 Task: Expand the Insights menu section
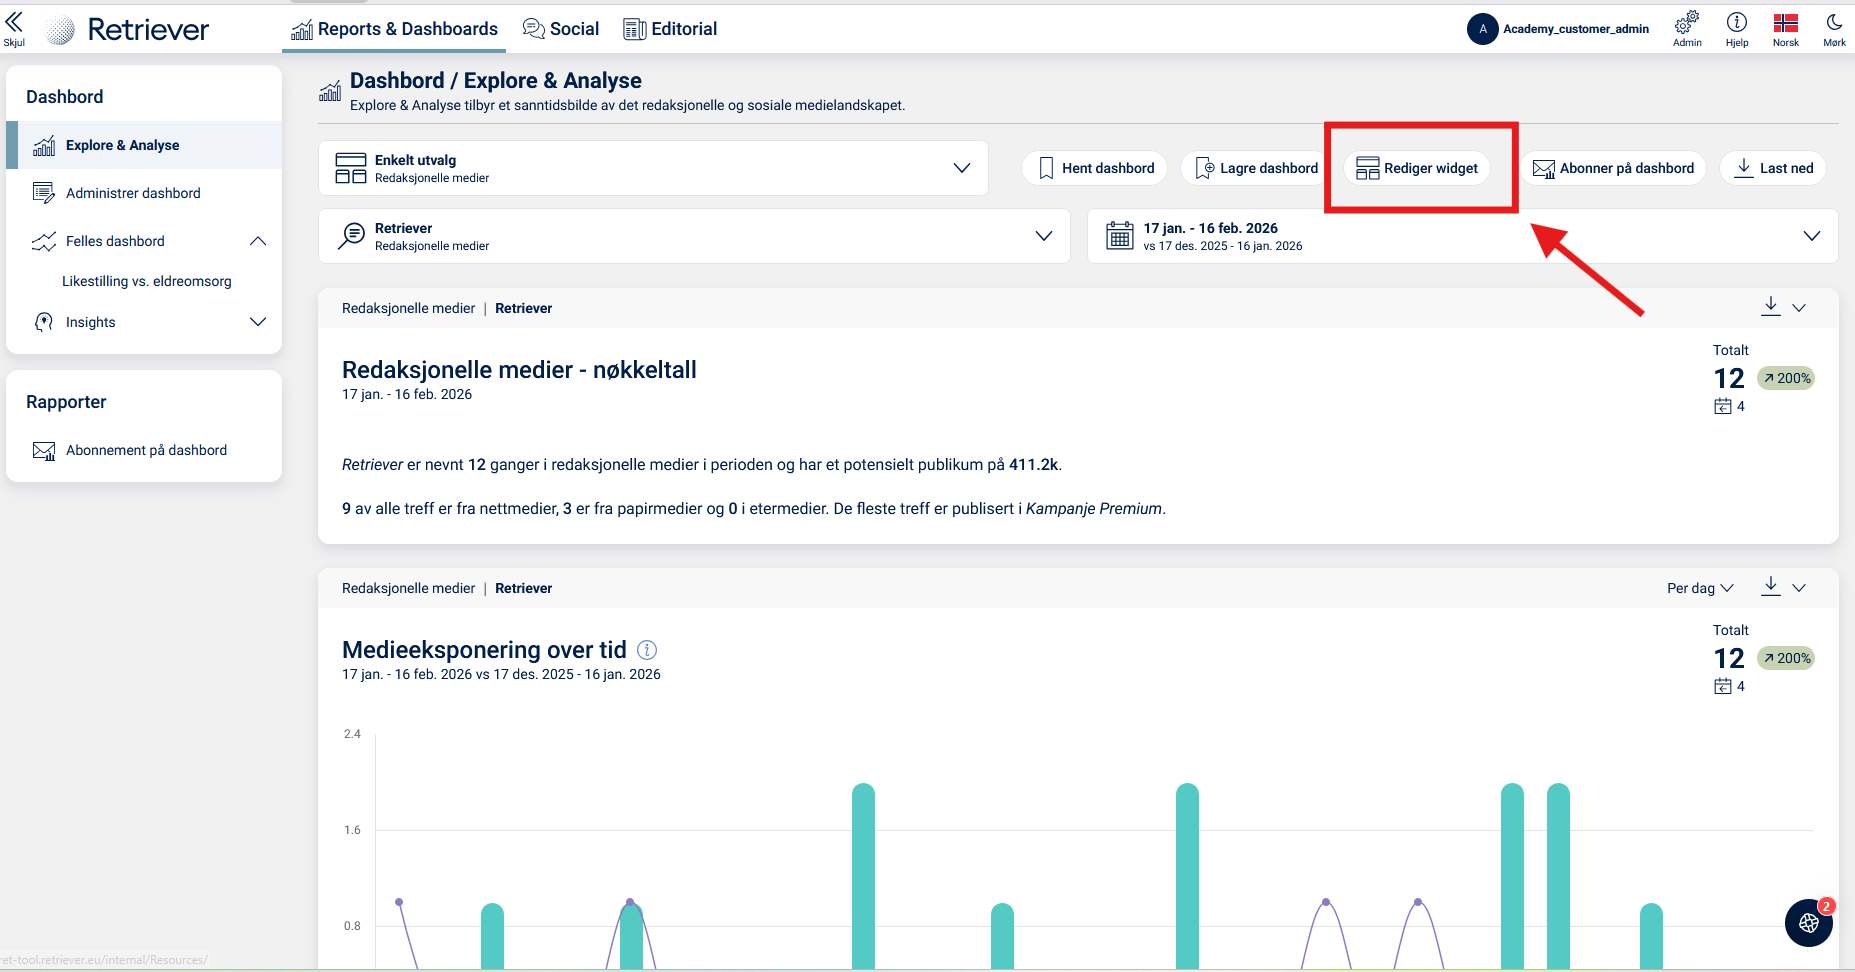click(258, 322)
